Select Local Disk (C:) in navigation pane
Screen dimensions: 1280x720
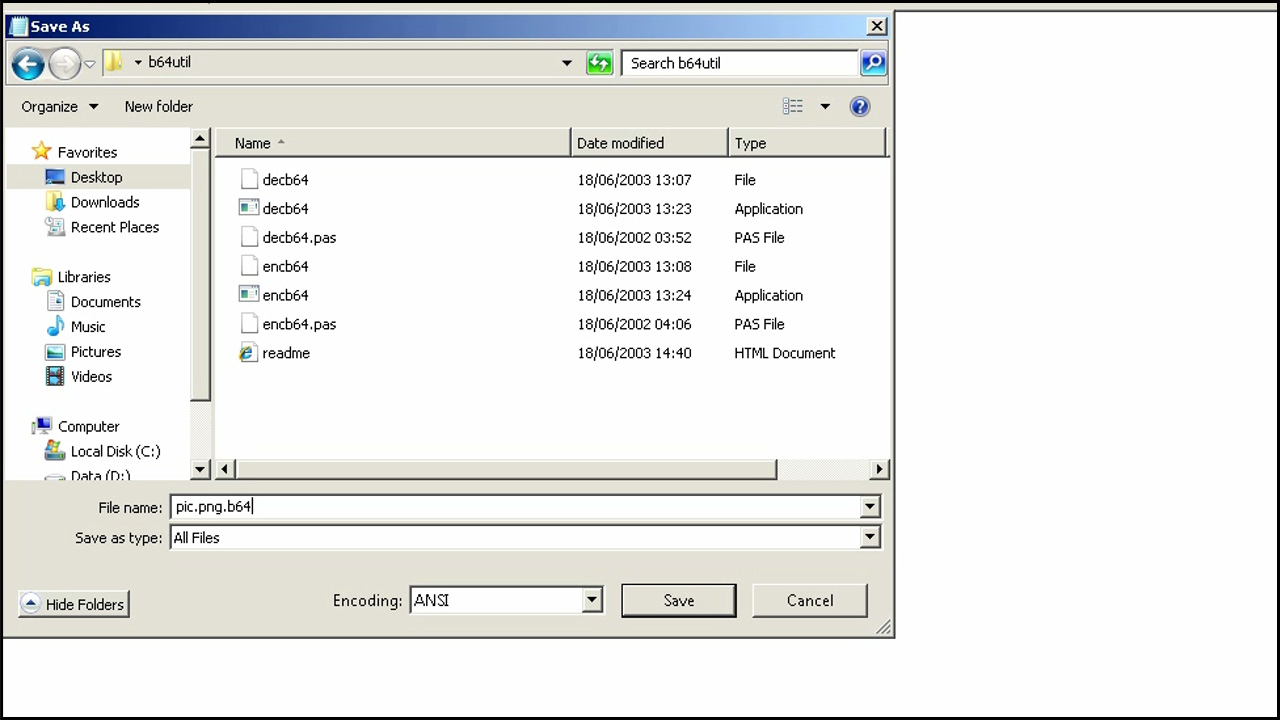[x=115, y=451]
